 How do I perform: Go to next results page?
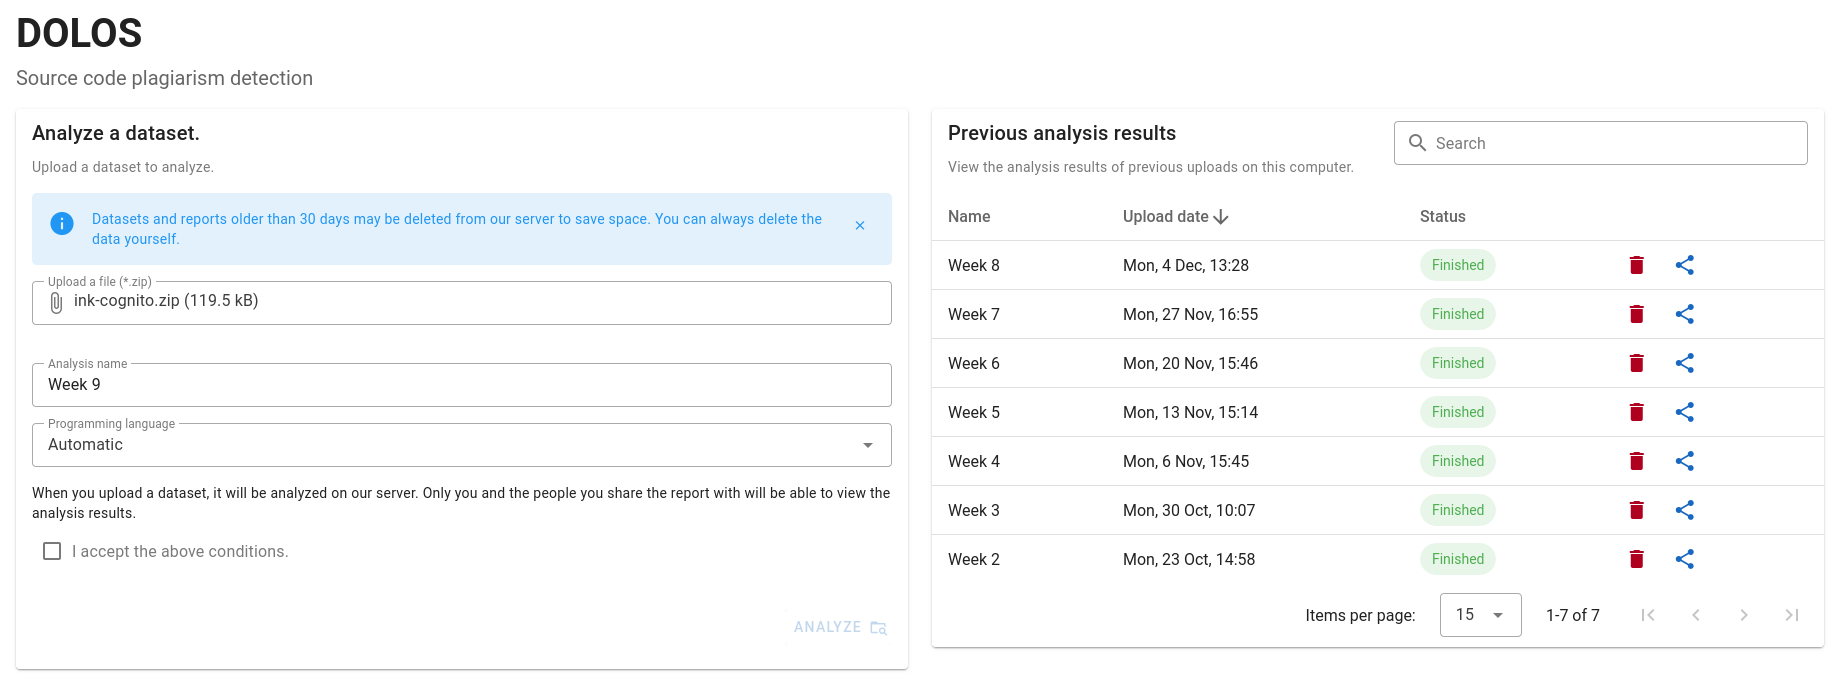(1743, 615)
